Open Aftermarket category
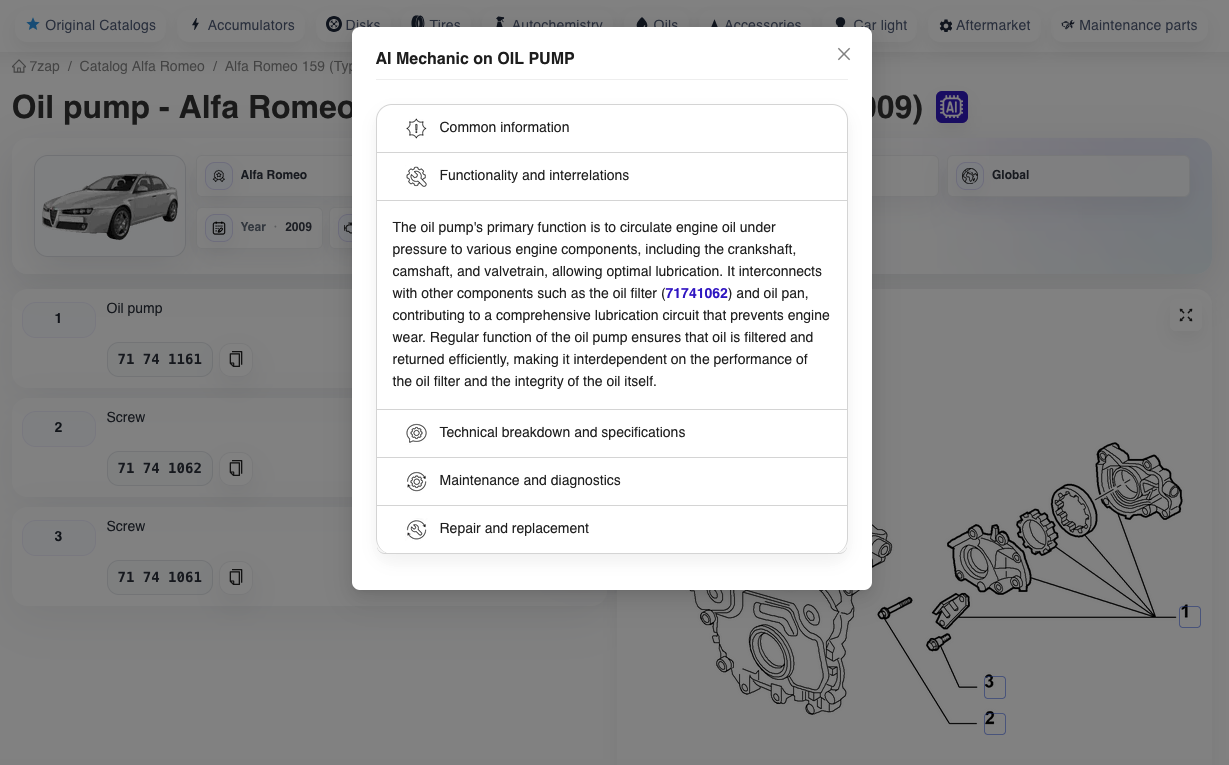 [x=985, y=25]
